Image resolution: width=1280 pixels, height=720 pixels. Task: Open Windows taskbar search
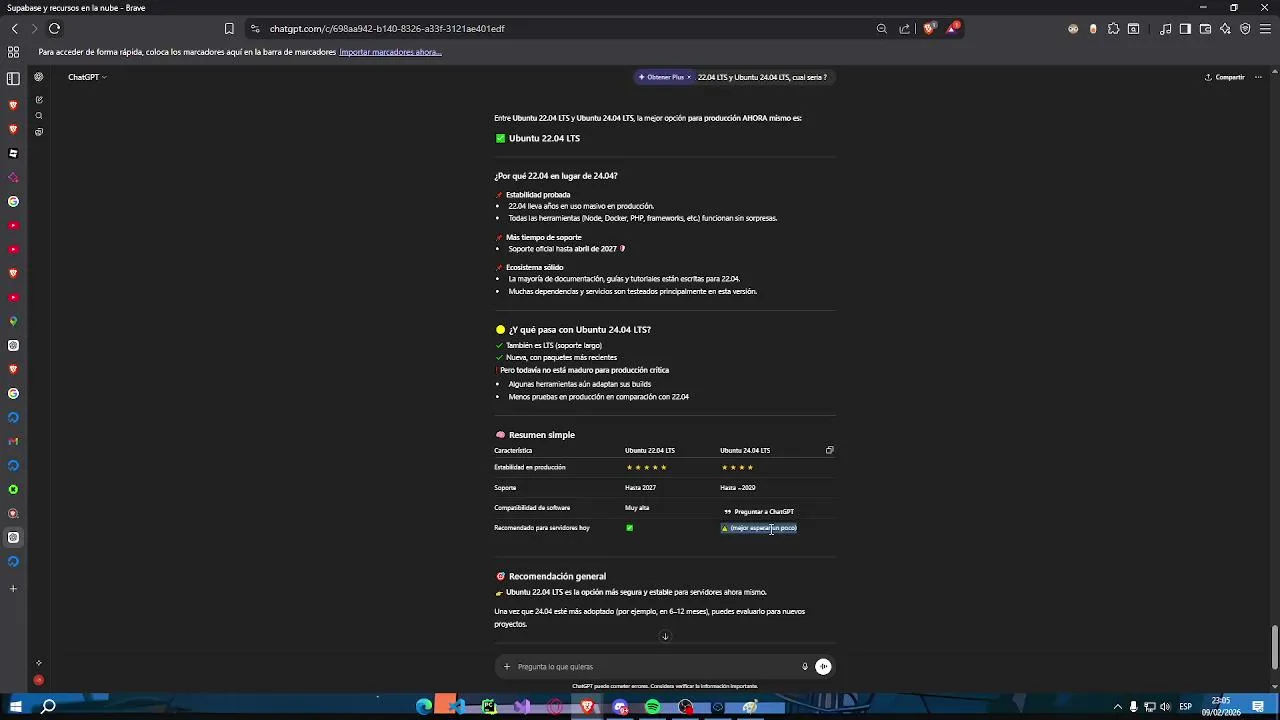pos(48,707)
